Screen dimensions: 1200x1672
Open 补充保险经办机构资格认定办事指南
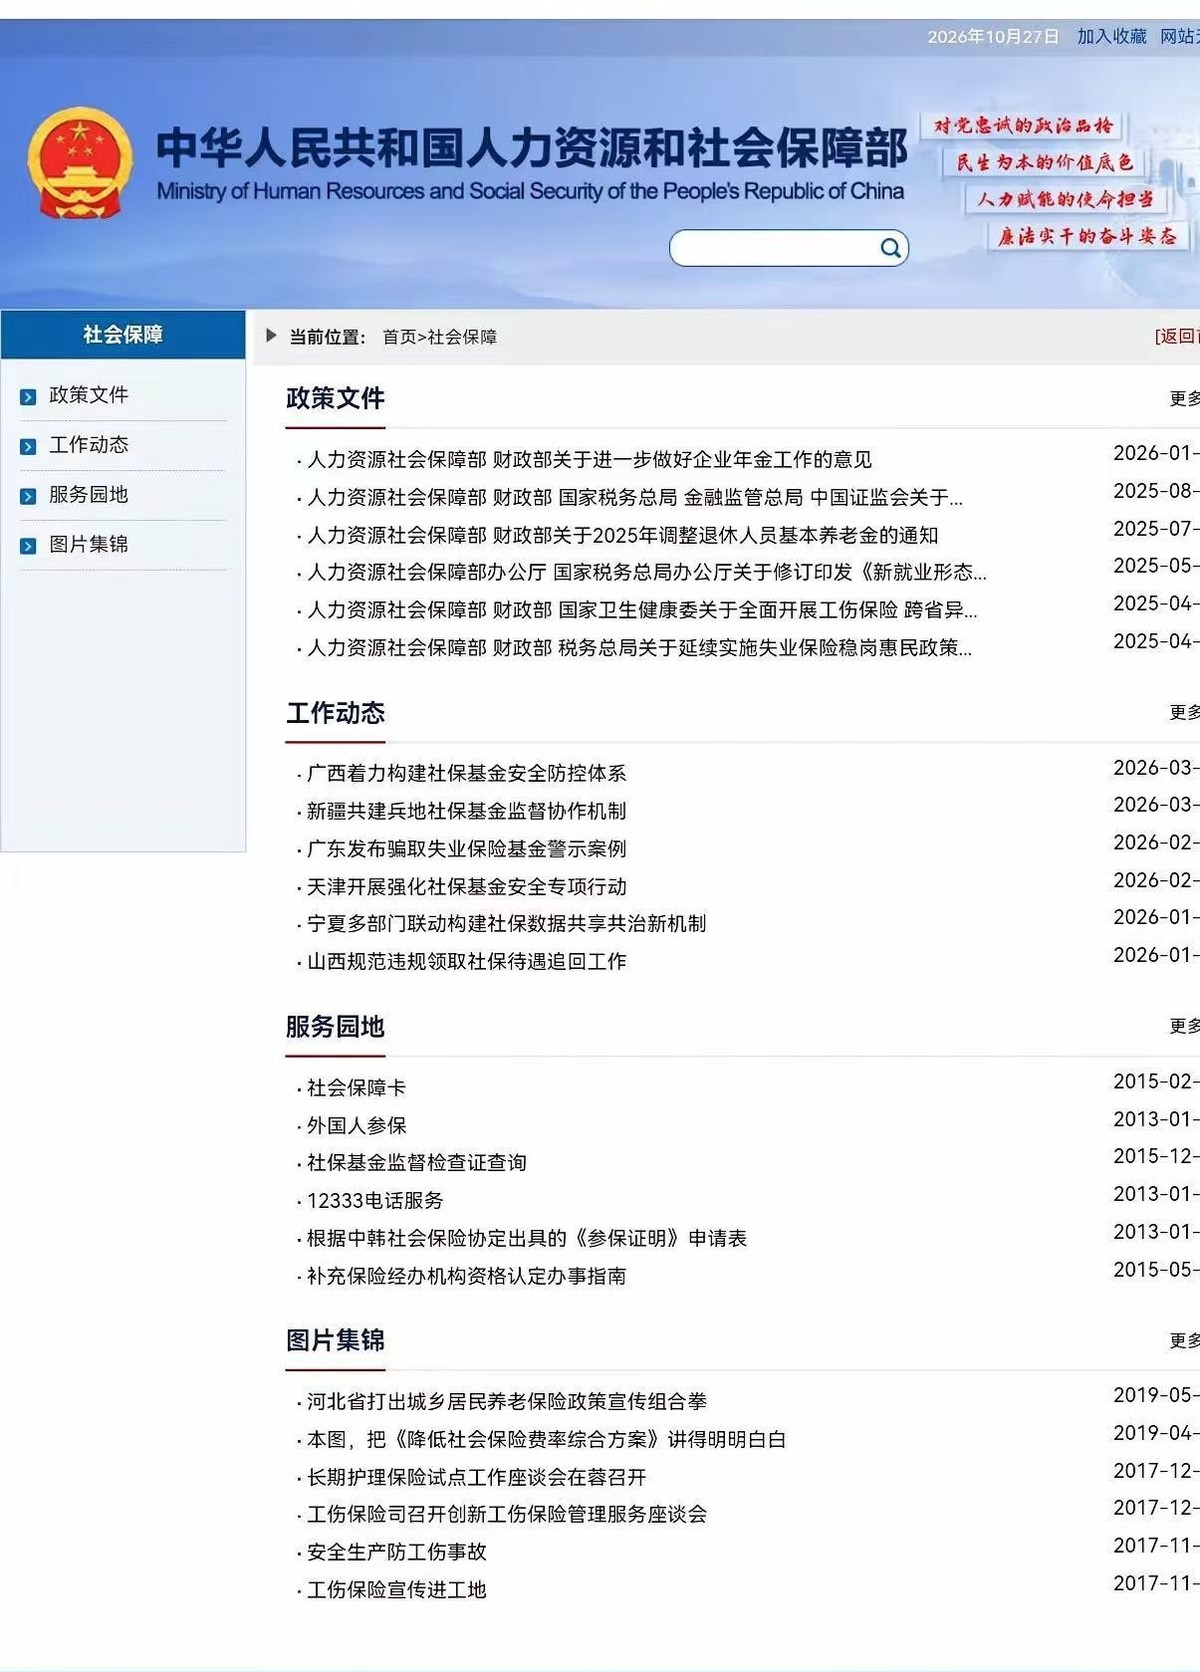point(466,1277)
